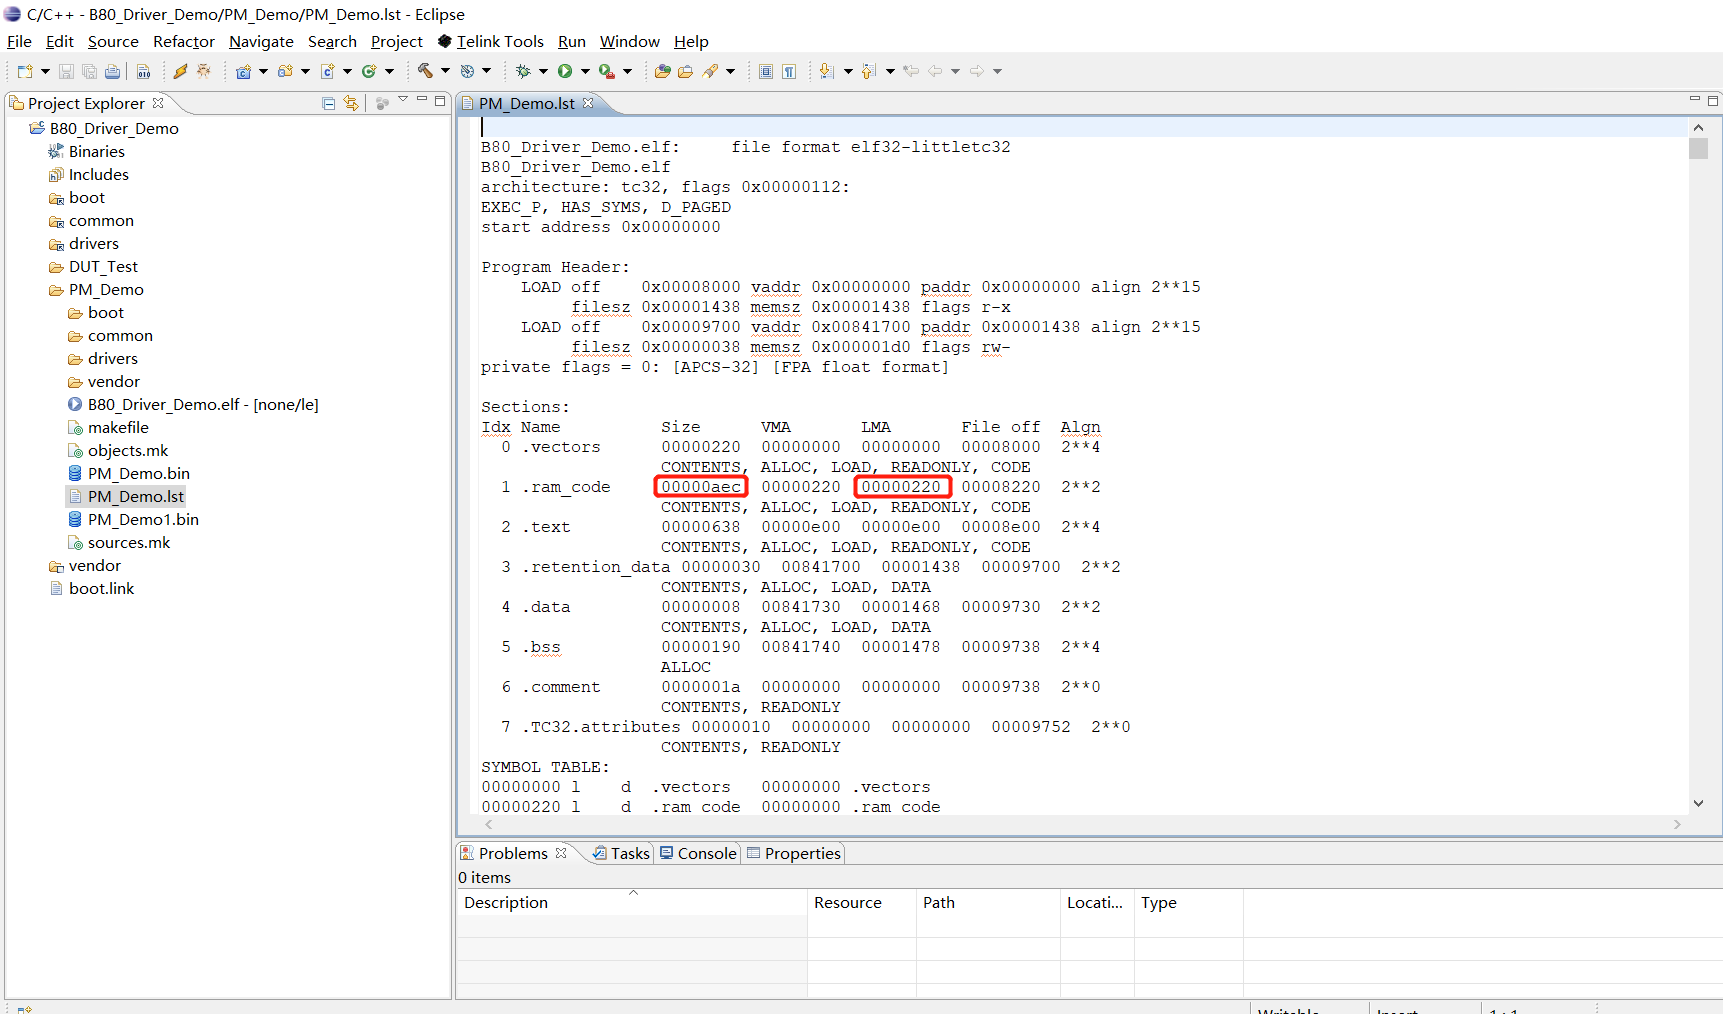Open dropdown arrow beside Build hammer
Viewport: 1723px width, 1014px height.
click(445, 71)
